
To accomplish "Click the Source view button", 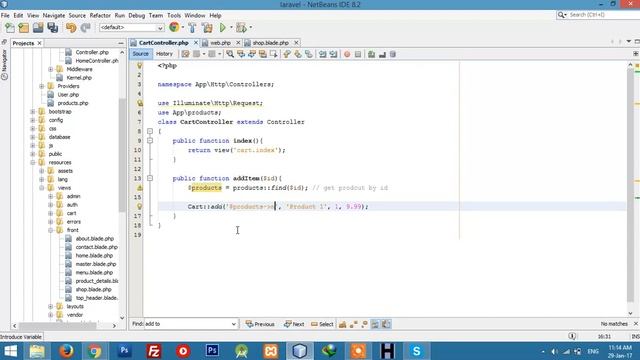I will click(x=140, y=54).
